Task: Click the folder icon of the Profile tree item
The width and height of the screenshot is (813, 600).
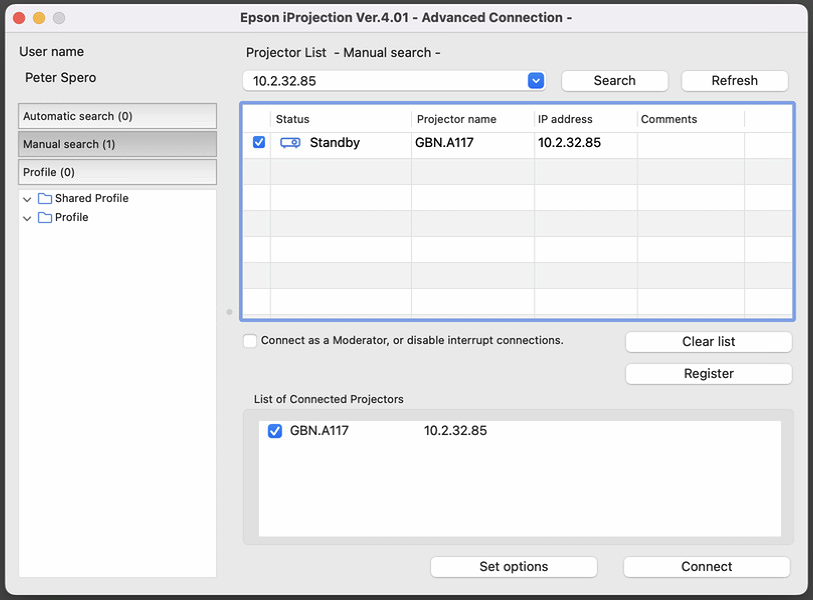Action: 45,218
